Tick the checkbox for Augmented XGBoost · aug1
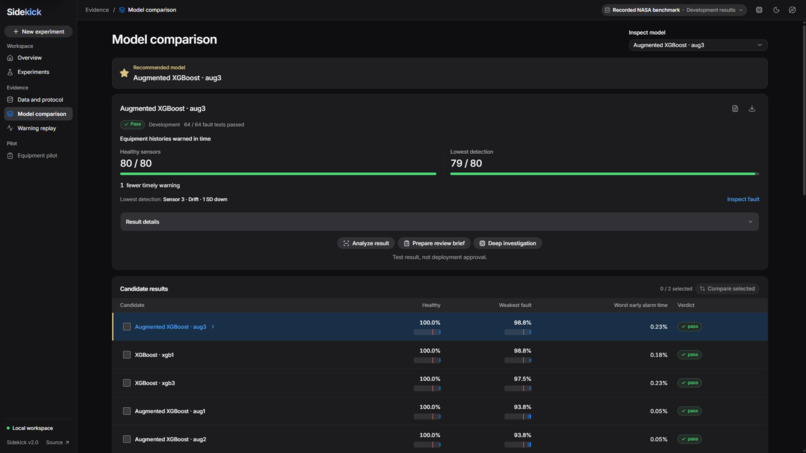Screen dimensions: 806x453 point(126,411)
